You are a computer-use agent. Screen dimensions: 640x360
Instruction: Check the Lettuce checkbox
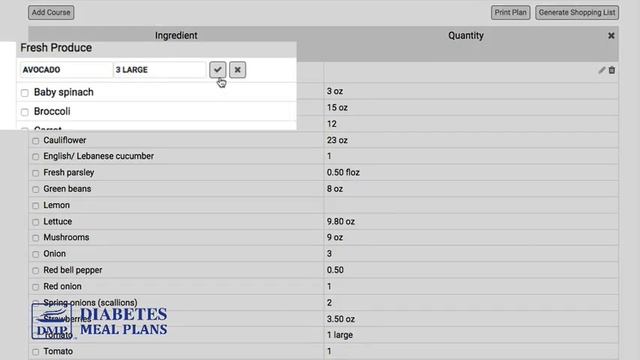click(x=36, y=222)
